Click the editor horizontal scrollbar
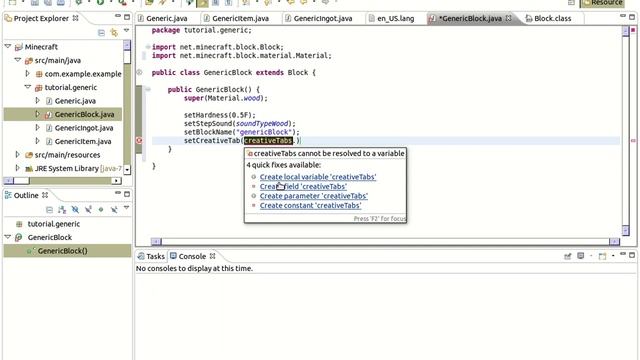This screenshot has width=640, height=360. pos(385,242)
